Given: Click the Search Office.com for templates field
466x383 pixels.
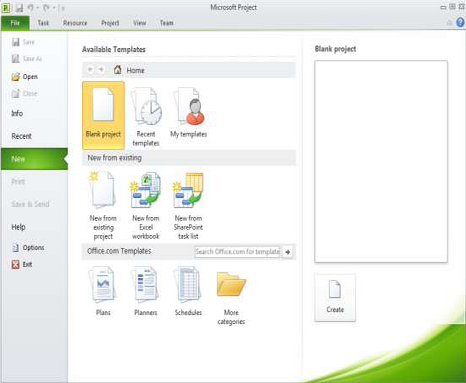Looking at the screenshot, I should [237, 252].
